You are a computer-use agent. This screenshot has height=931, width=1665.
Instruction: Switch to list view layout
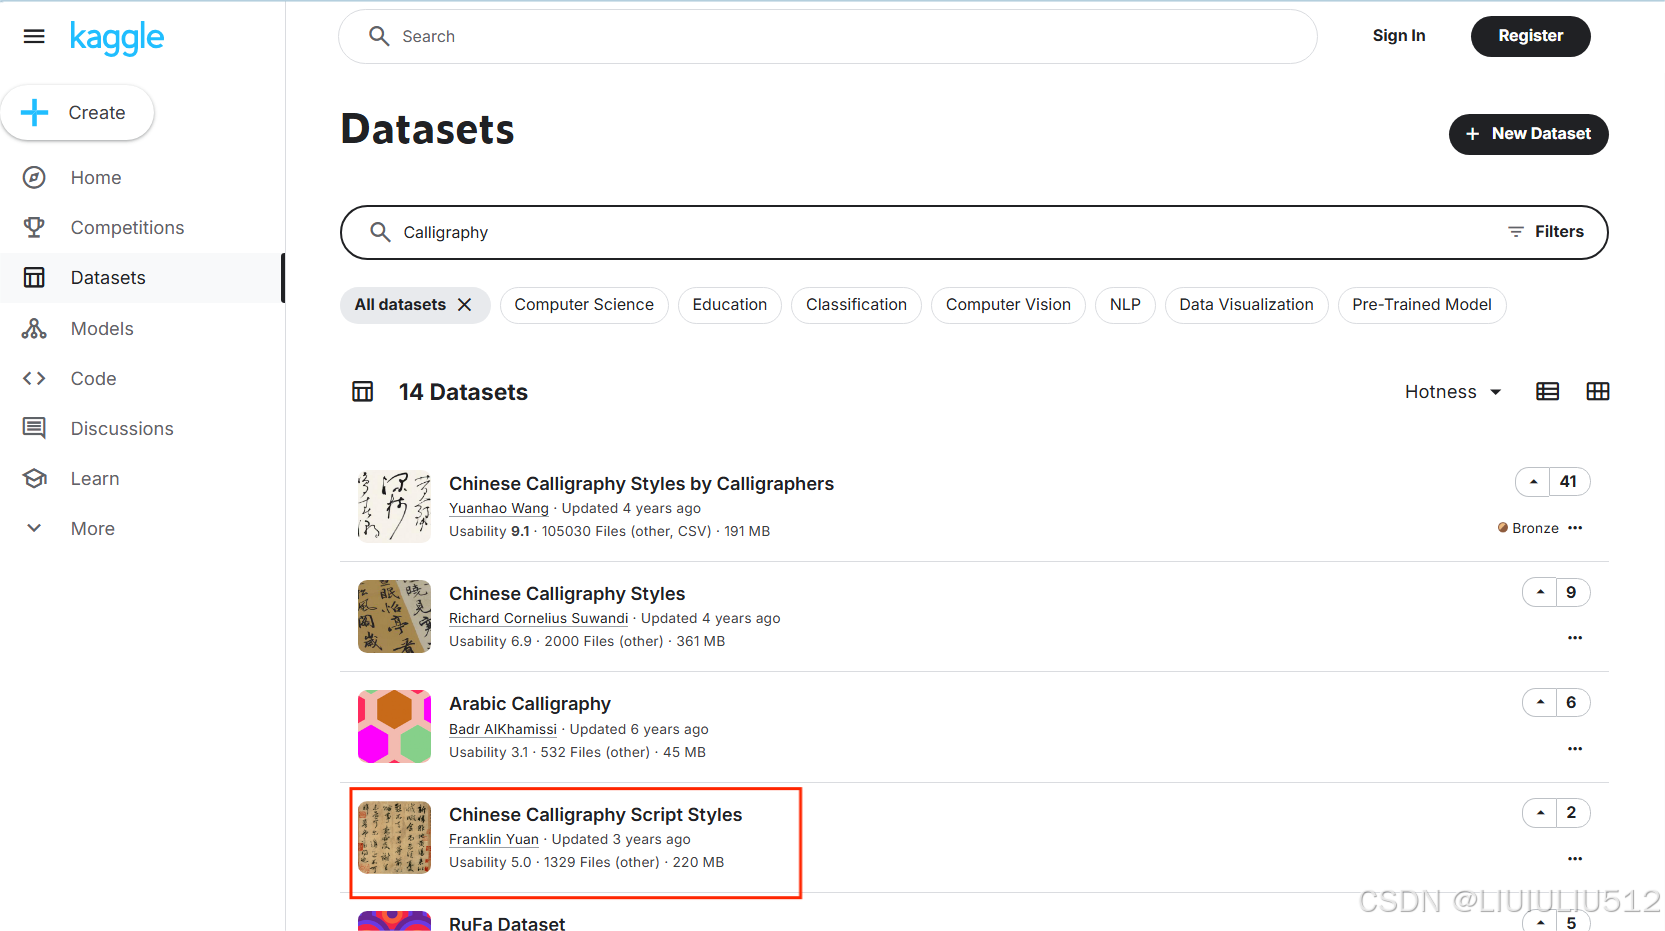tap(1547, 392)
